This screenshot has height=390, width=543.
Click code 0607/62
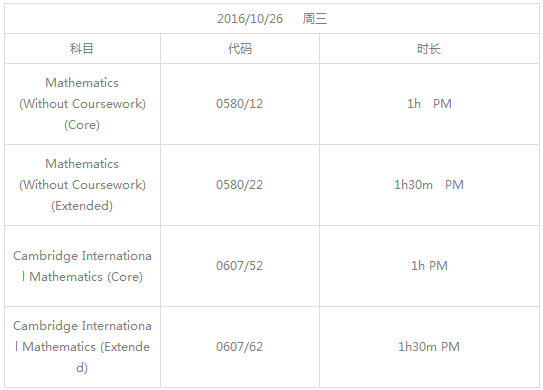coord(239,347)
